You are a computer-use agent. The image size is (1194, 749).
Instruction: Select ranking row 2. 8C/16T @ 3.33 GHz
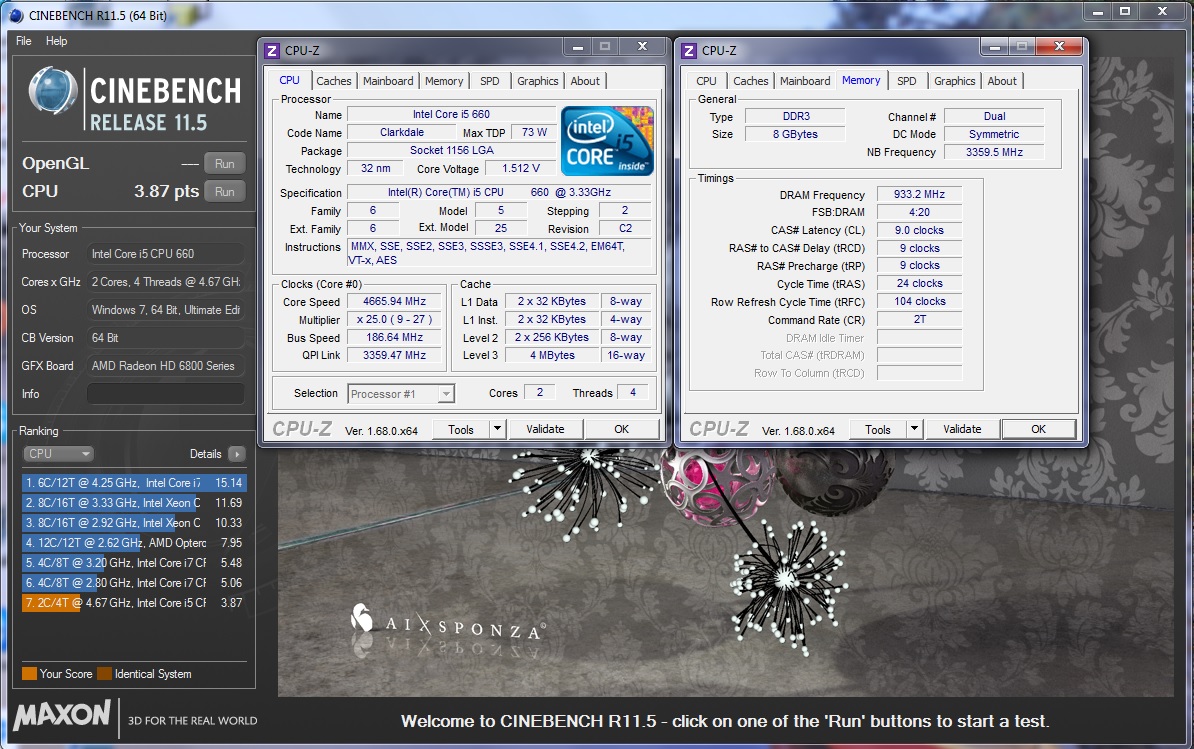tap(134, 502)
